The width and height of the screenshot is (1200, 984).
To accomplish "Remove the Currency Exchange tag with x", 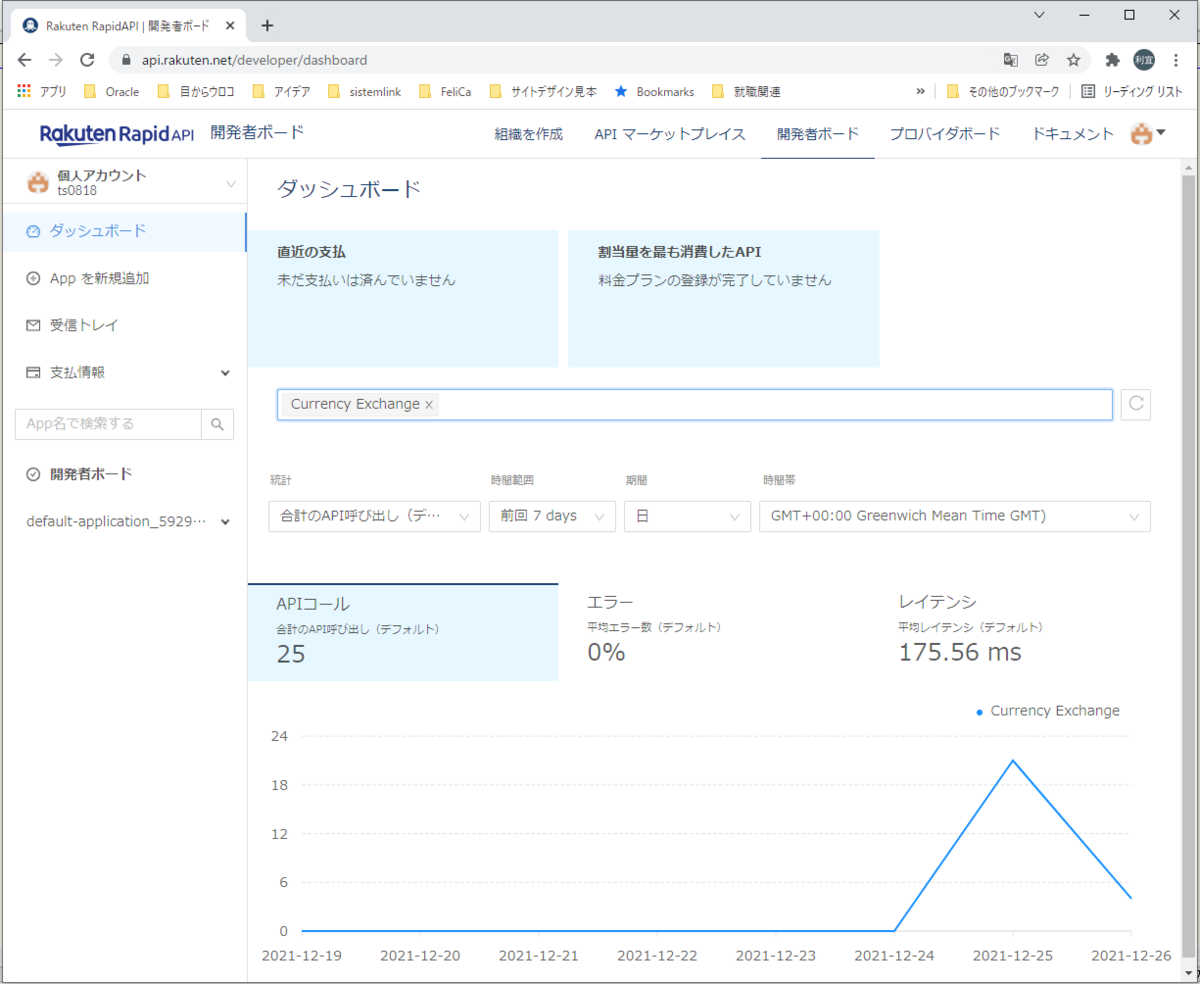I will click(429, 405).
